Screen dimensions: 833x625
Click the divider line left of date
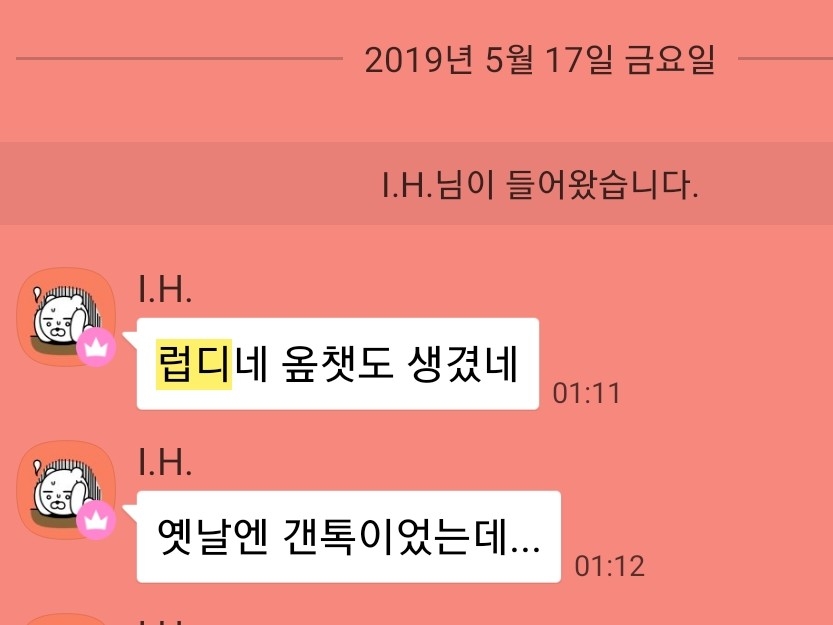tap(179, 58)
